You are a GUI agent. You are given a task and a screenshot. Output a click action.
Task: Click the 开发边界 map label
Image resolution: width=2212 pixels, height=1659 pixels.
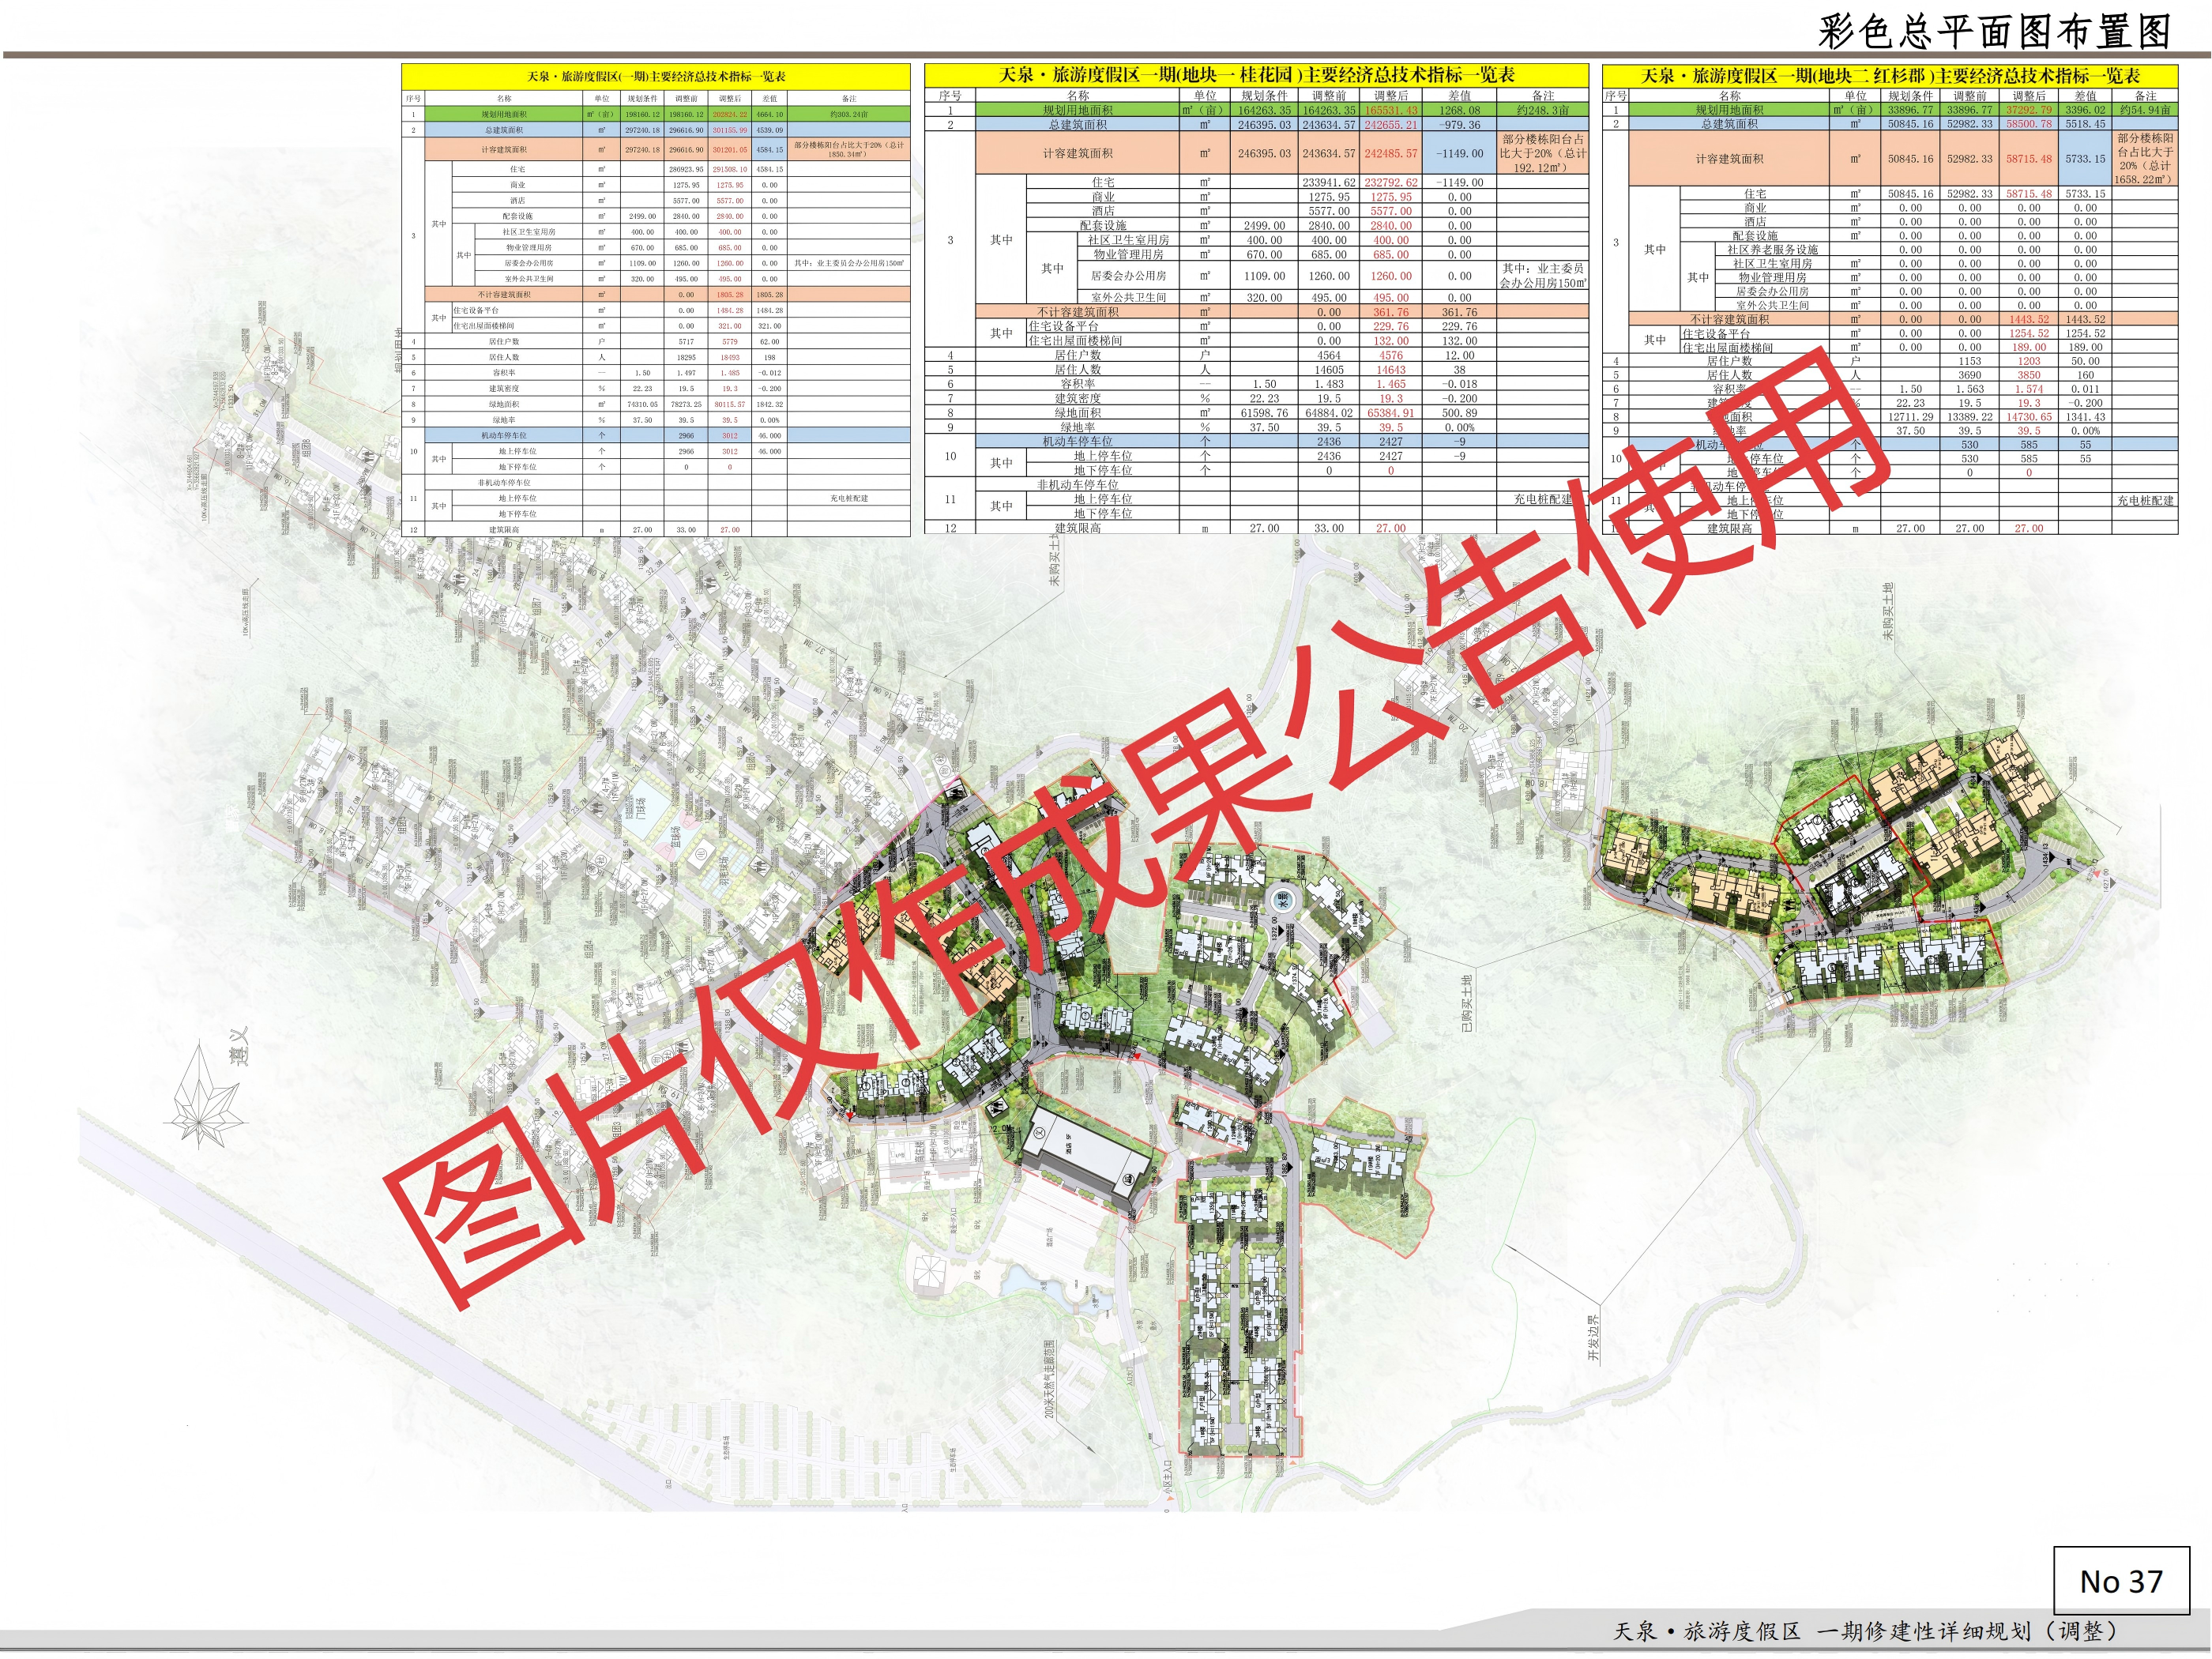point(1594,1338)
